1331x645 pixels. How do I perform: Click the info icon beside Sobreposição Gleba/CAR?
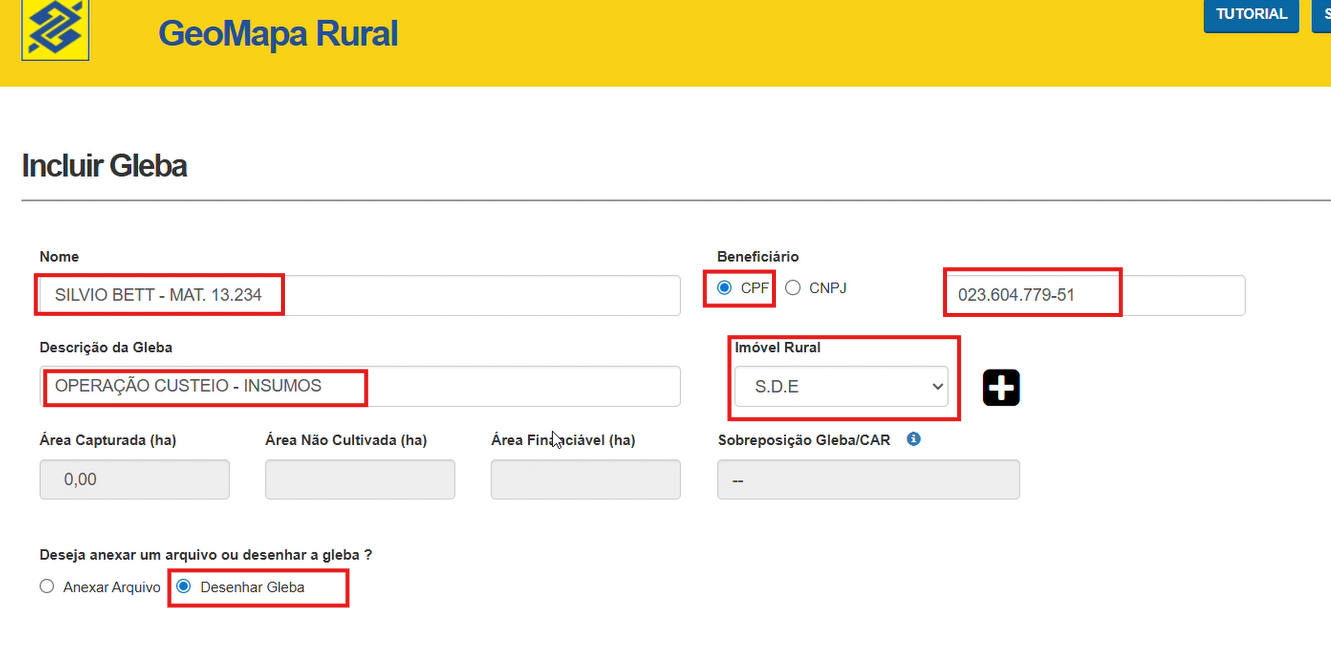[913, 439]
